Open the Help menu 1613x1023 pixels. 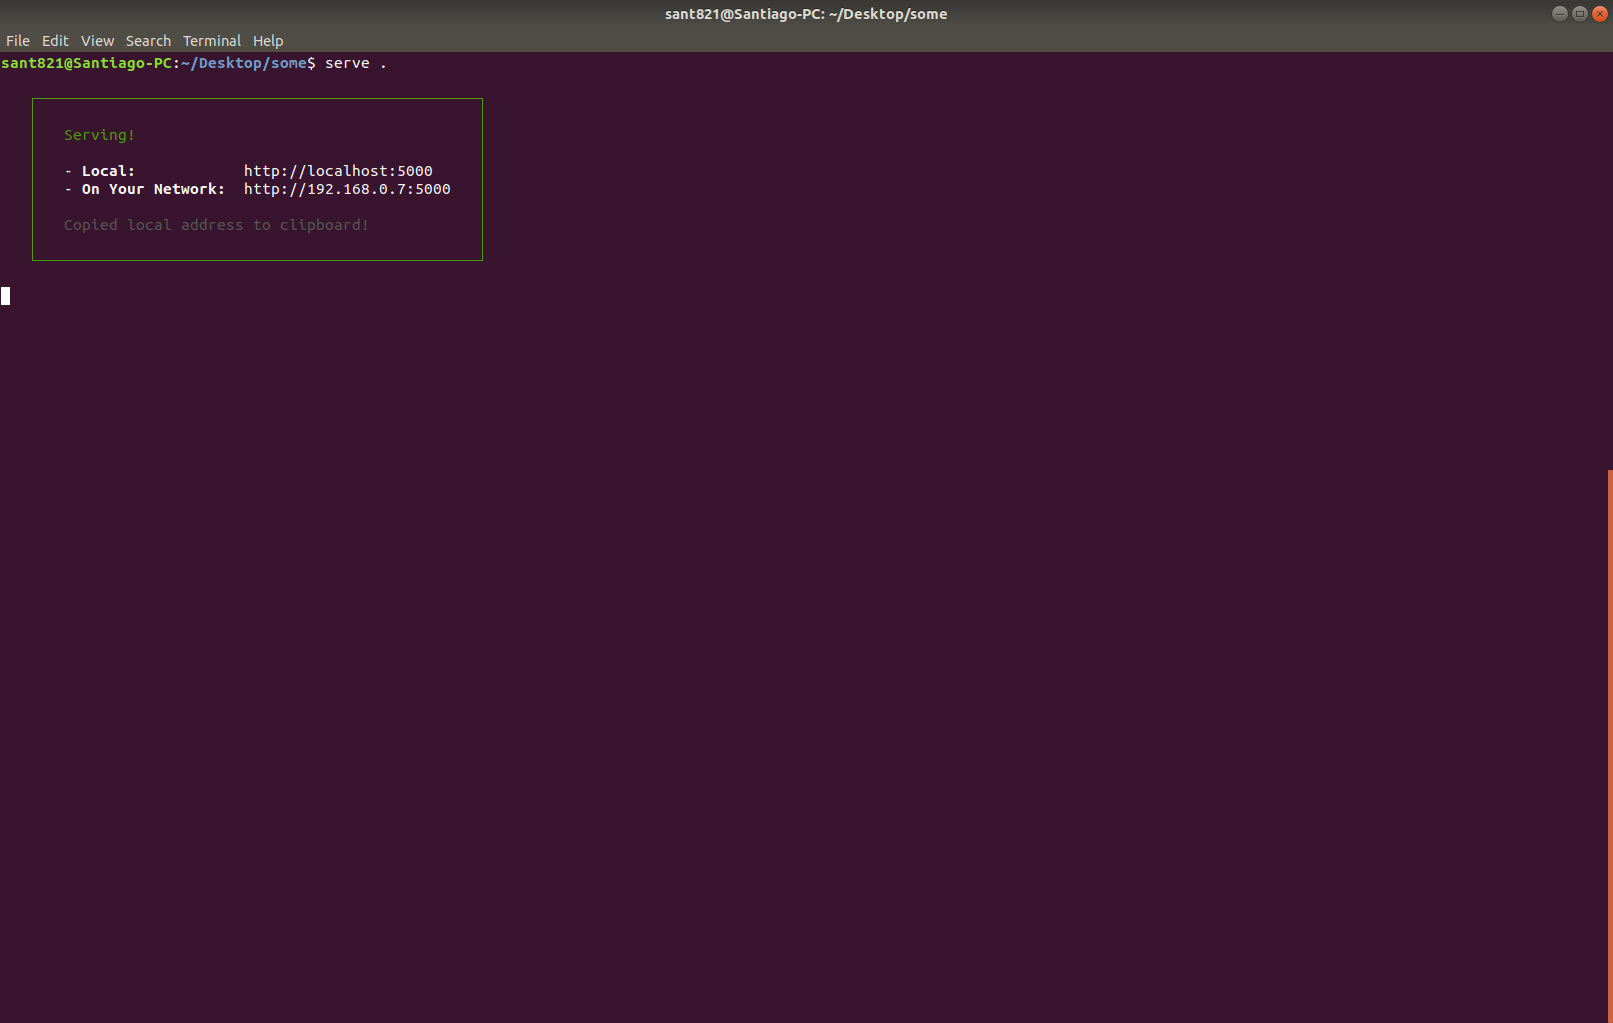point(268,41)
